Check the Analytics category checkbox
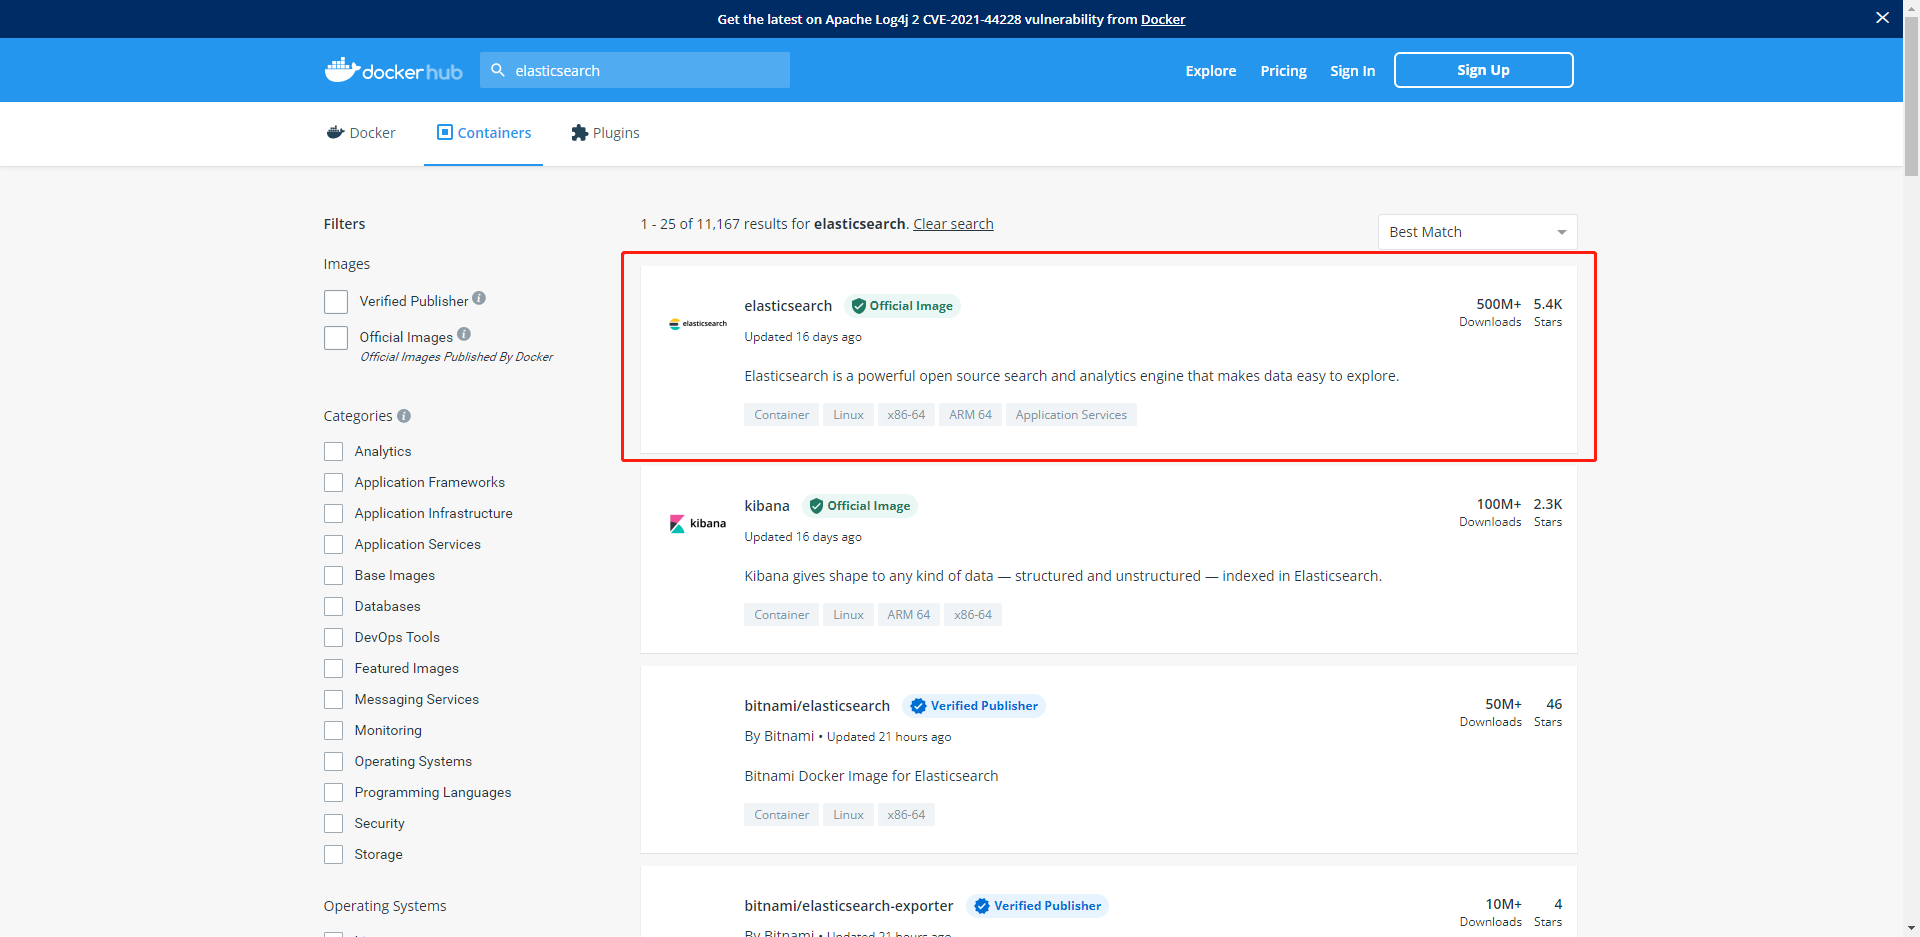The height and width of the screenshot is (937, 1920). (x=333, y=451)
